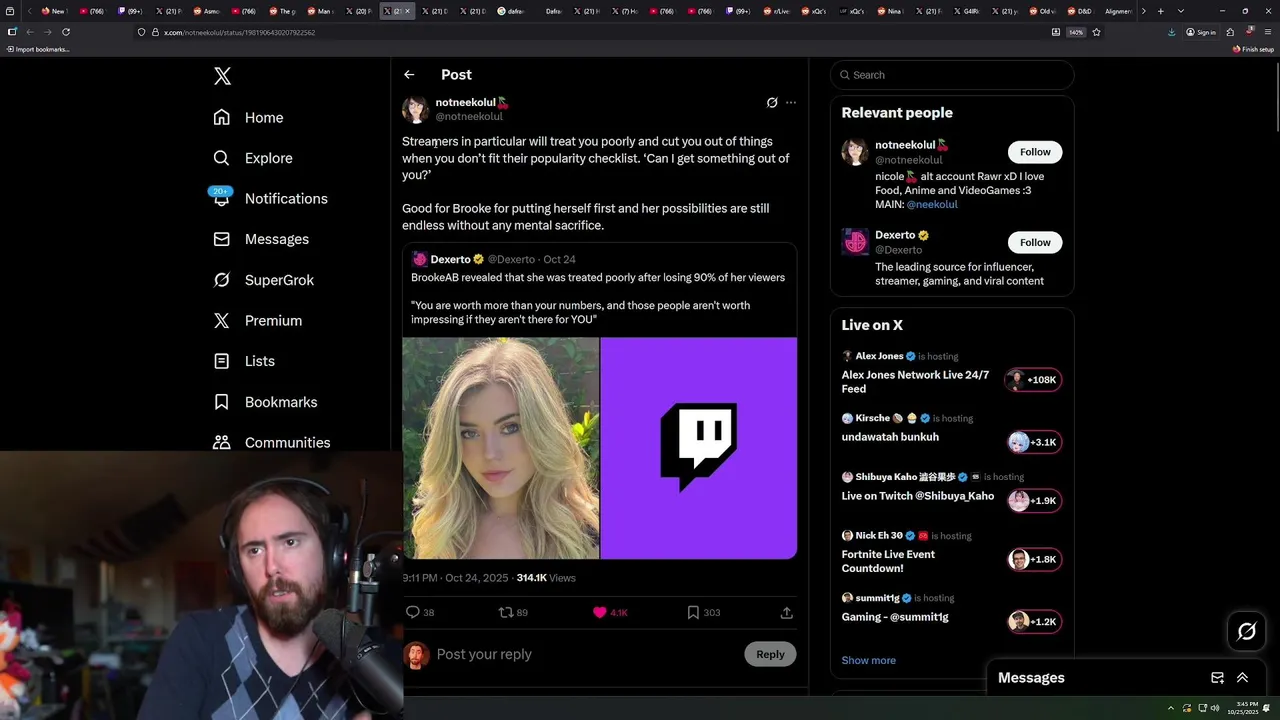This screenshot has height=720, width=1280.
Task: Click 'Import bookmarks...' in the bookmarks bar
Action: (x=38, y=49)
